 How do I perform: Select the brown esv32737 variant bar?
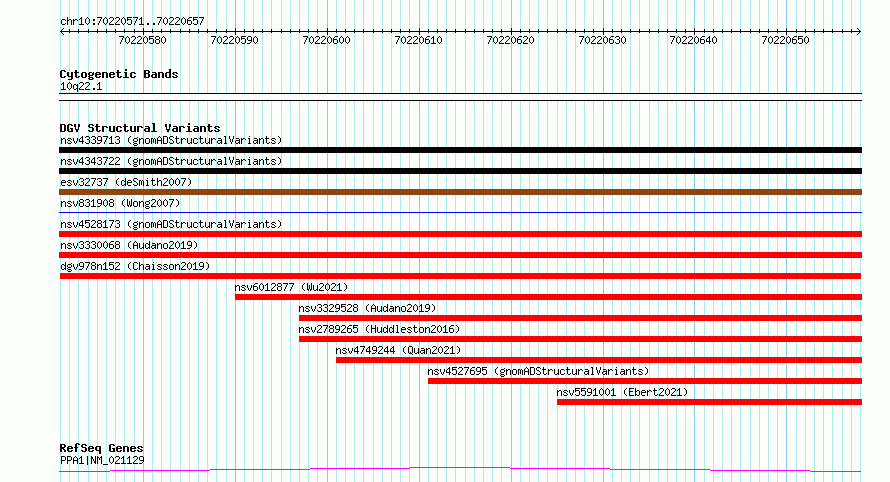coord(460,192)
